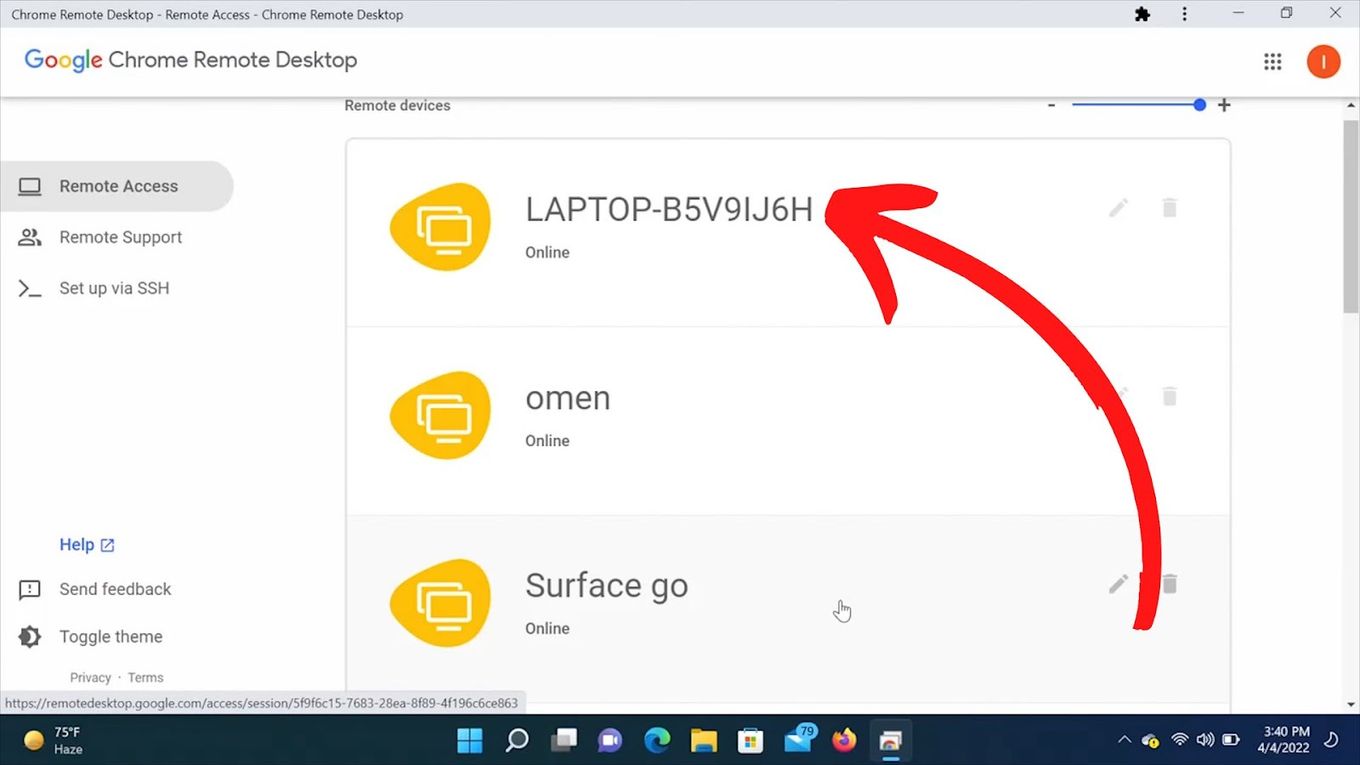The width and height of the screenshot is (1360, 765).
Task: Open the Chrome three-dot menu
Action: 1185,14
